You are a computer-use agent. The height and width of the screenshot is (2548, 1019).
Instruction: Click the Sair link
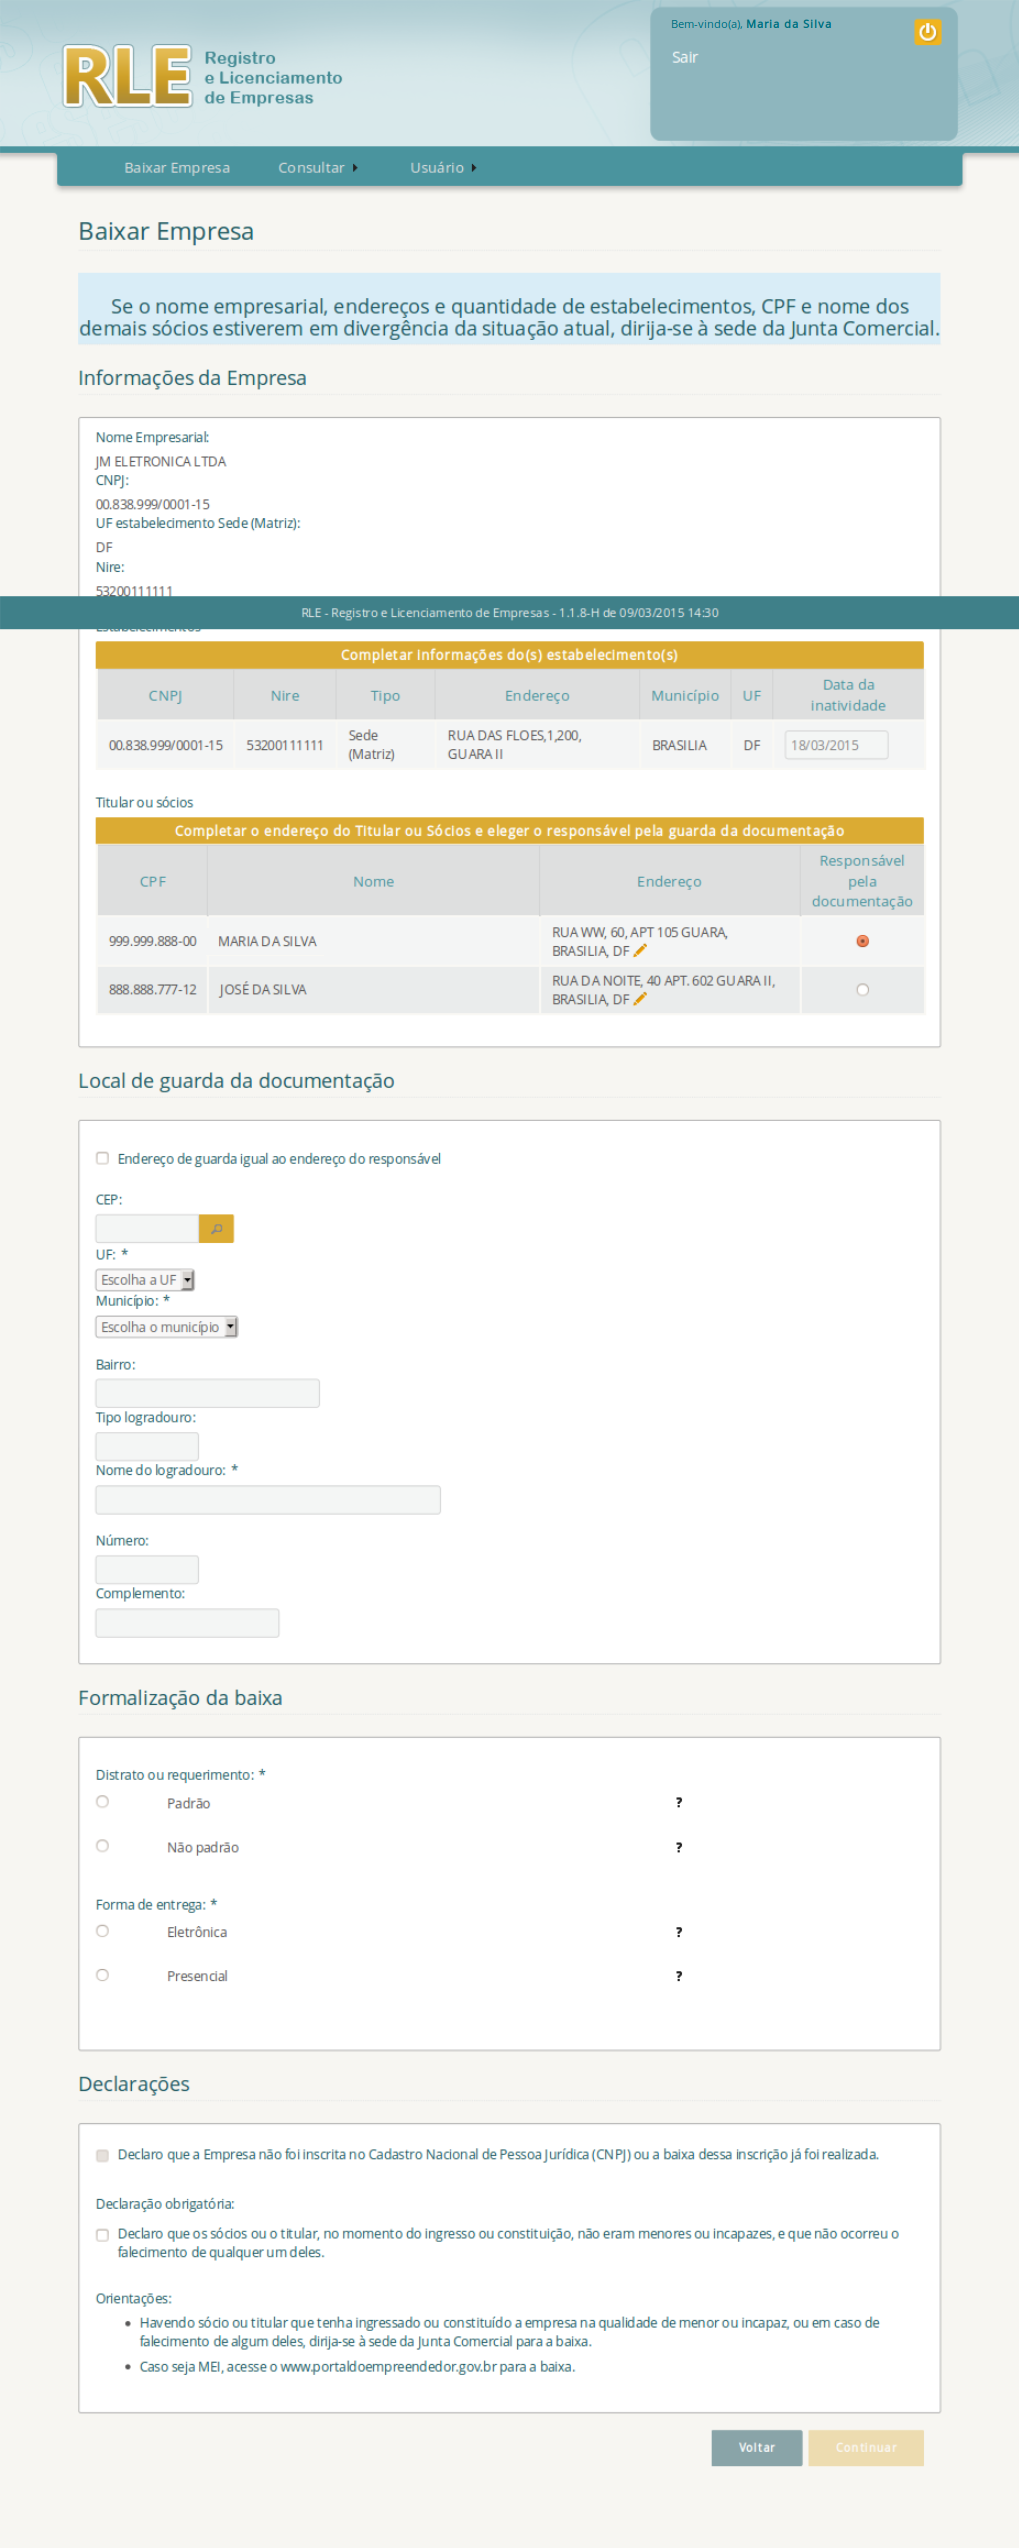point(685,57)
